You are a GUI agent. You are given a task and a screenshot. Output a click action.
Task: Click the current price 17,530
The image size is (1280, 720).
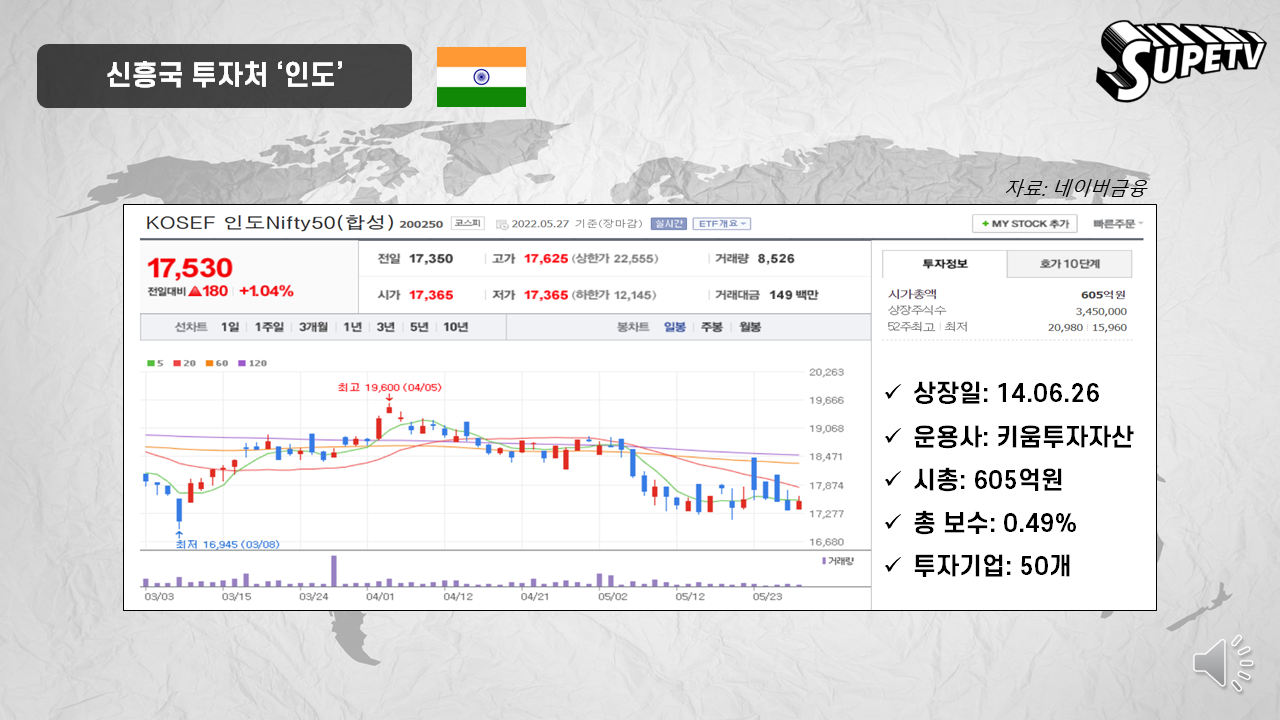[190, 268]
